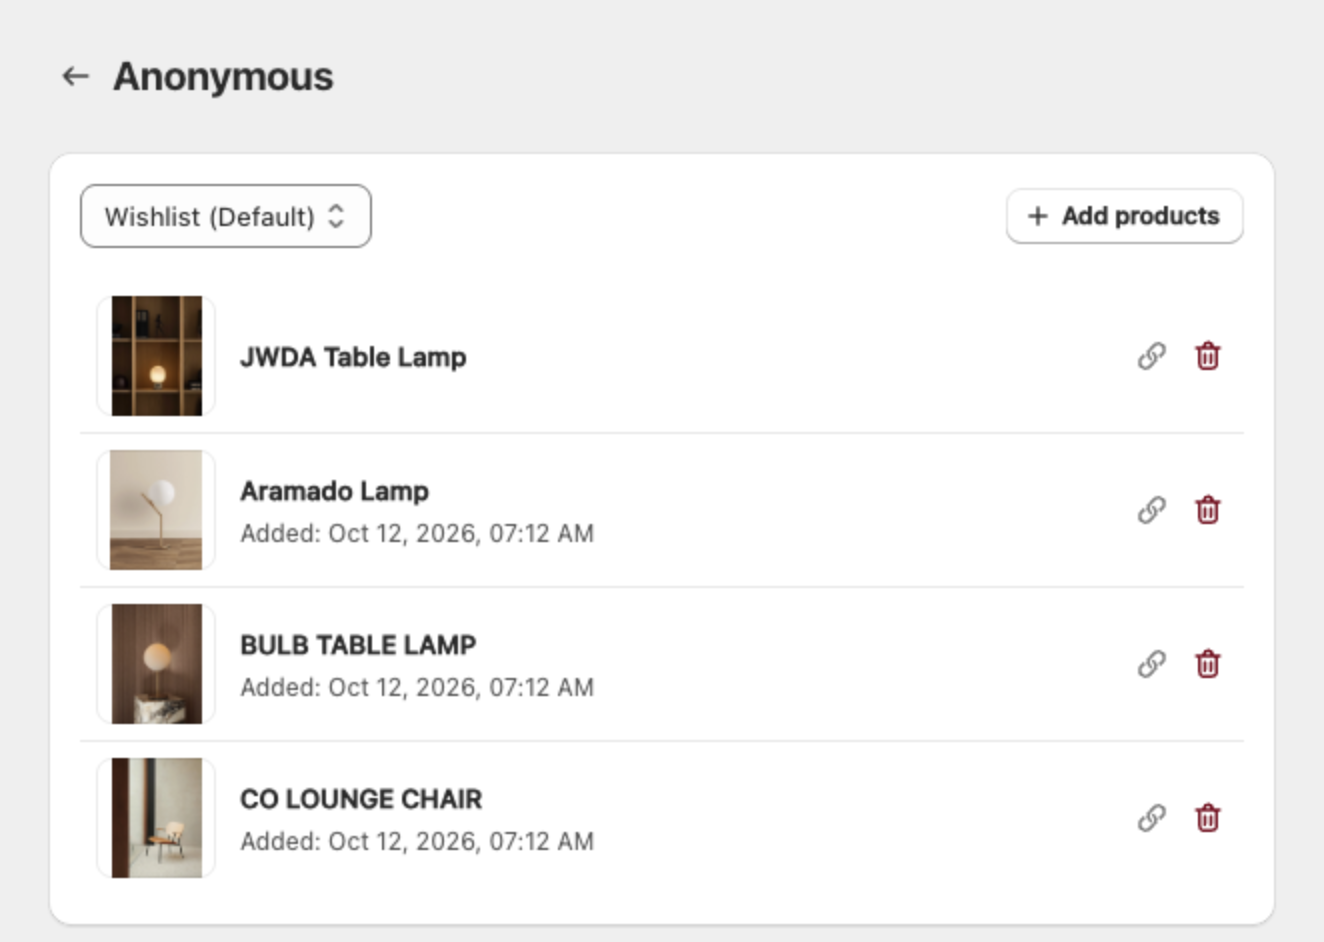This screenshot has width=1324, height=942.
Task: Click the BULB TABLE LAMP name
Action: click(x=358, y=645)
